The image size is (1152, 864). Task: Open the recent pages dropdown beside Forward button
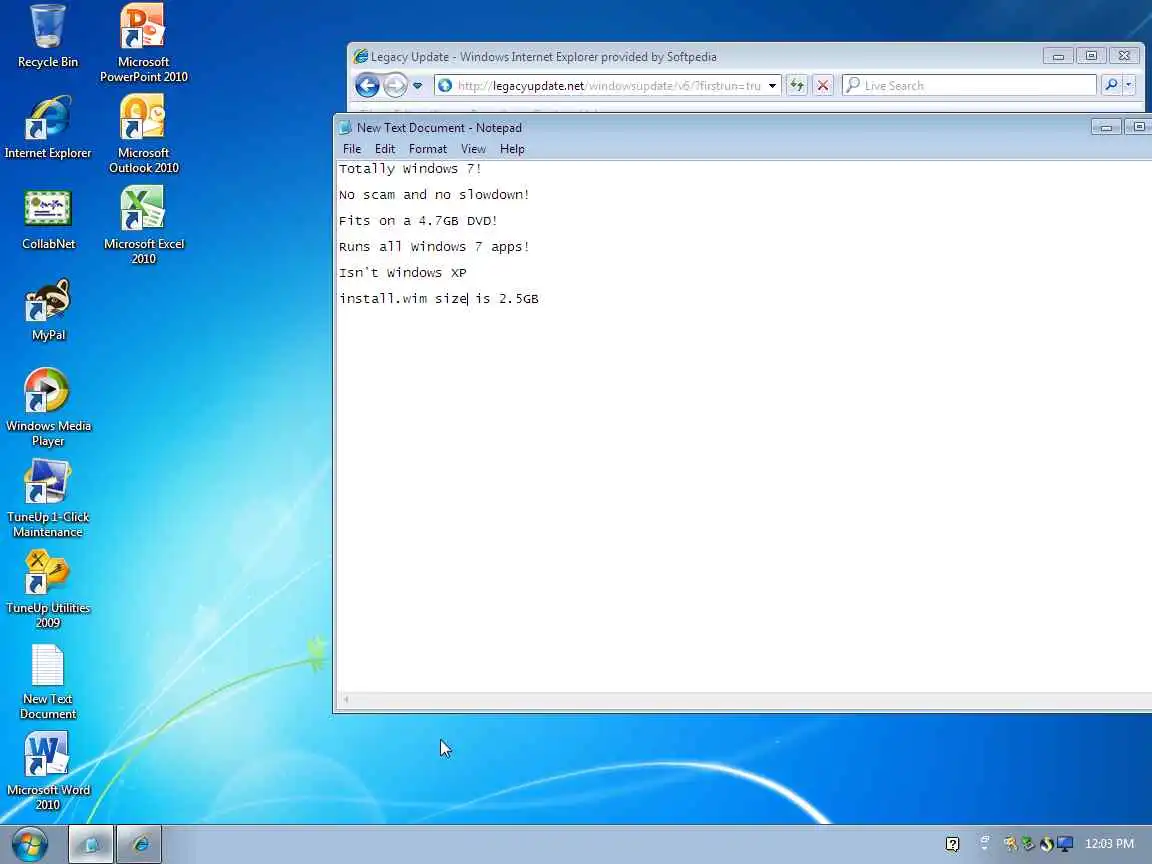coord(417,86)
